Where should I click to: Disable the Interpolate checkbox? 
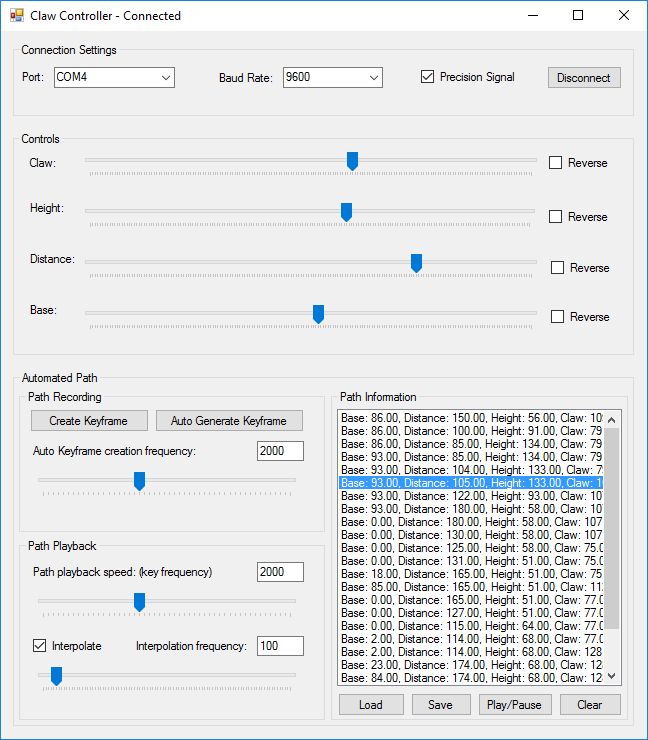pyautogui.click(x=39, y=646)
